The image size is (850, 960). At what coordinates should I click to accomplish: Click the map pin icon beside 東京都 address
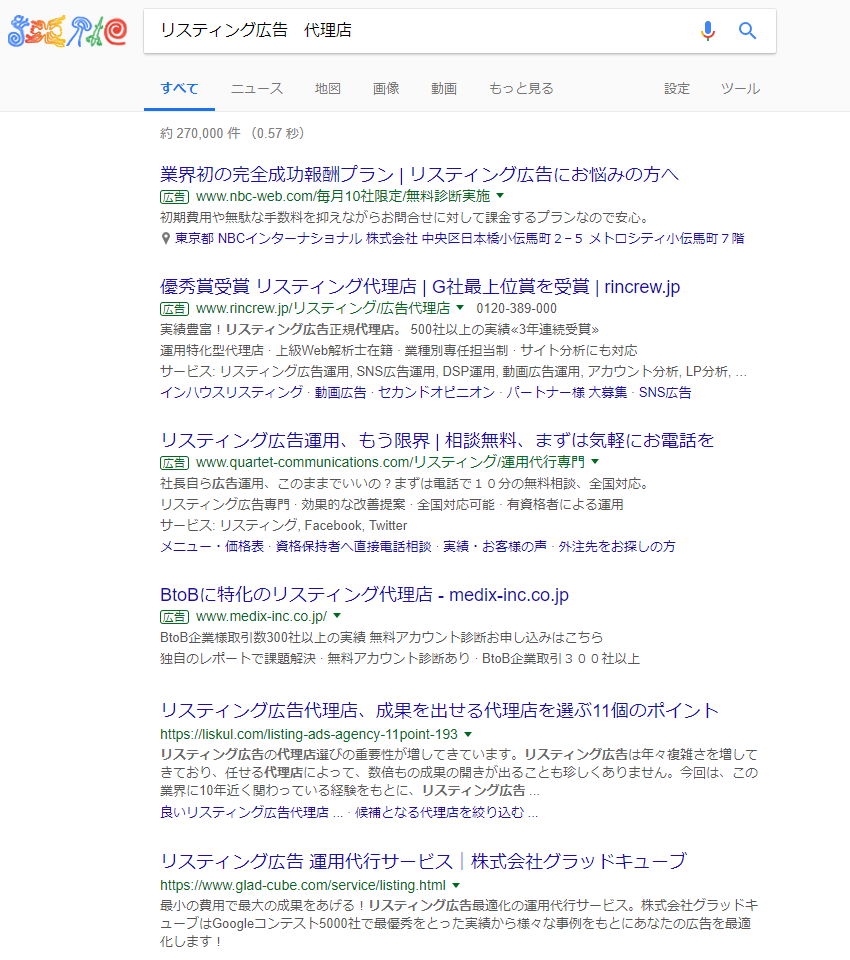click(165, 238)
